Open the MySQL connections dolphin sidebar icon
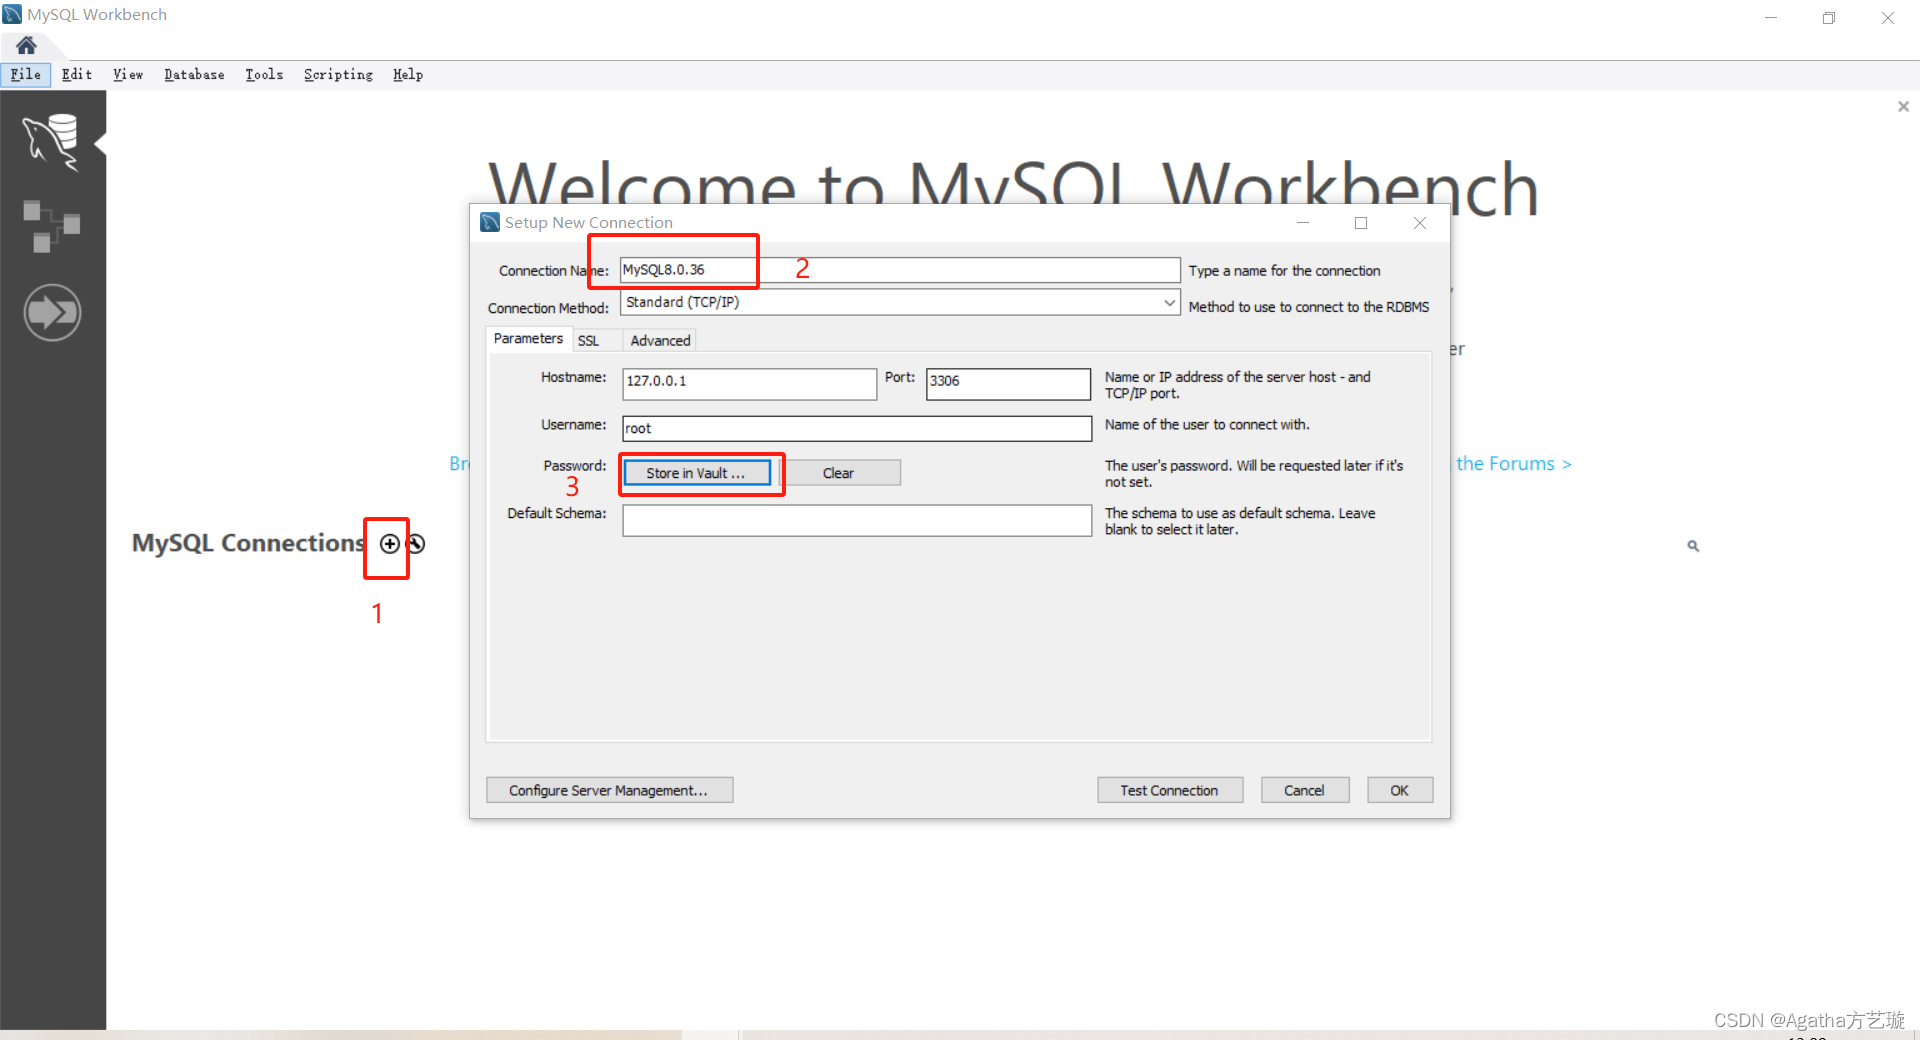The width and height of the screenshot is (1920, 1040). tap(51, 142)
